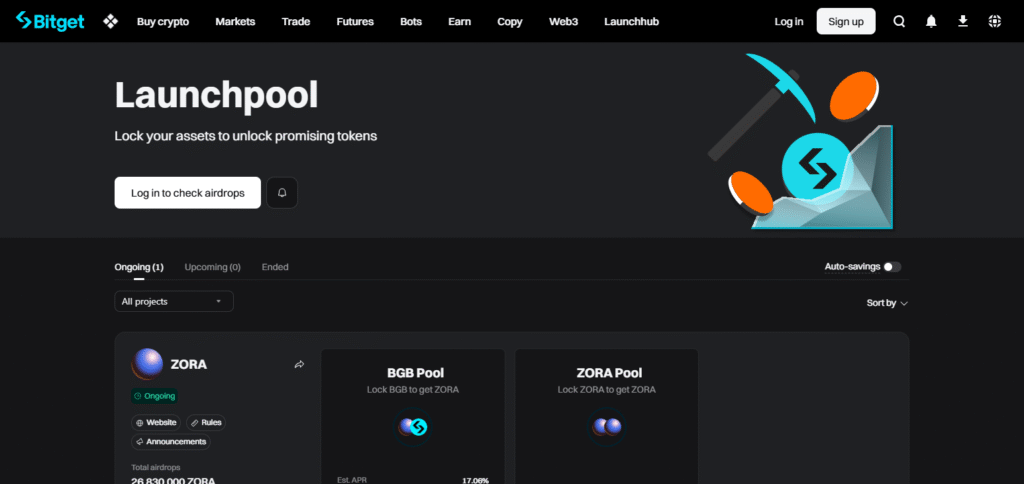Click the Launchpool page heading
Viewport: 1024px width, 484px height.
[x=216, y=95]
